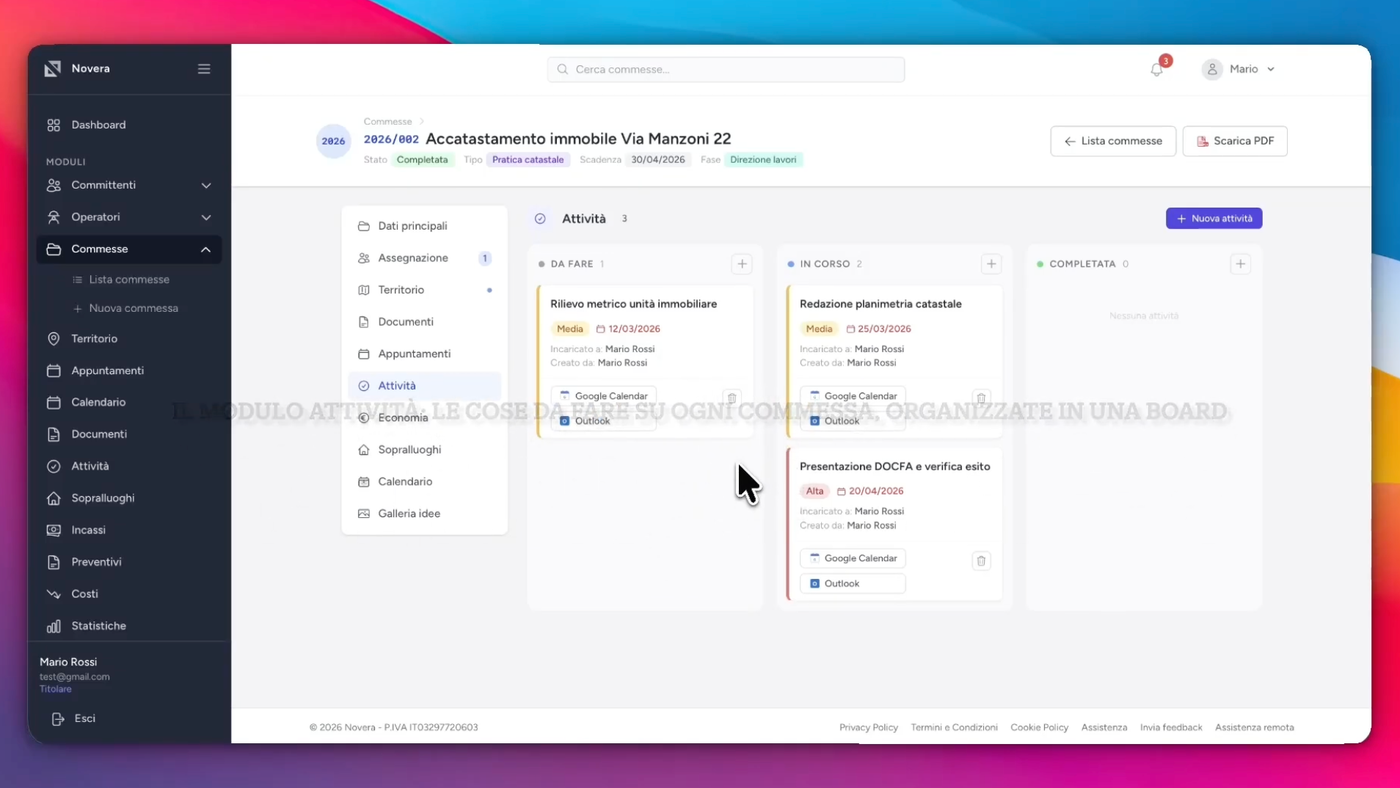Open the Mario user account dropdown
Viewport: 1400px width, 788px height.
click(1239, 69)
